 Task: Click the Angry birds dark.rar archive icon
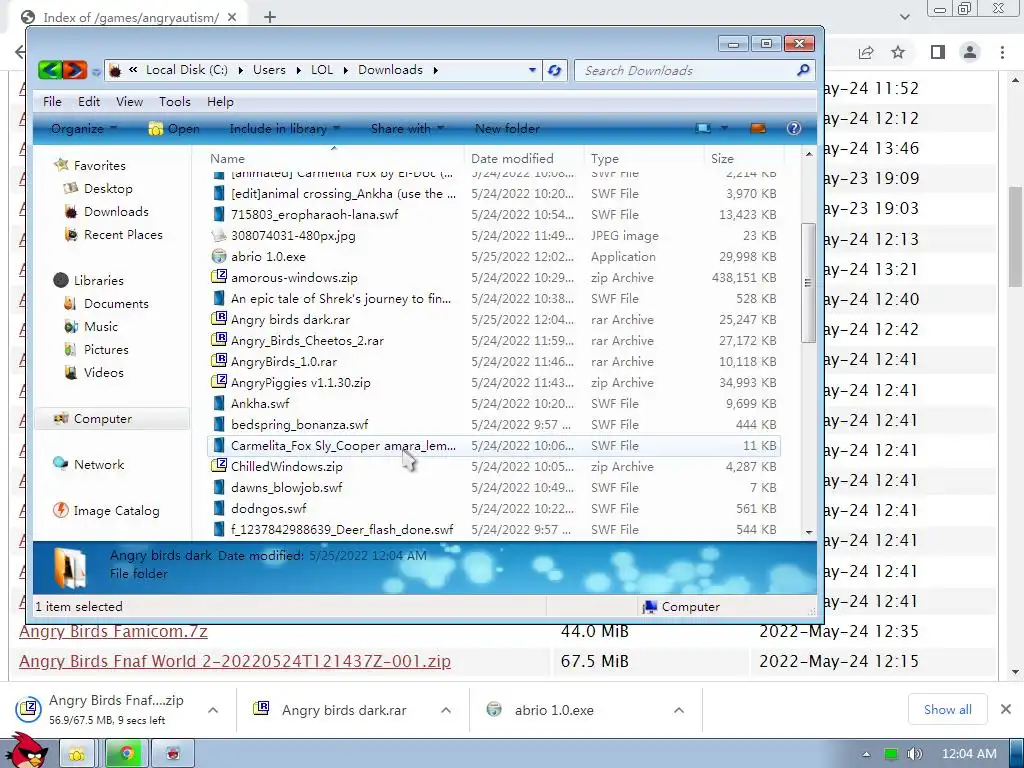click(x=219, y=319)
